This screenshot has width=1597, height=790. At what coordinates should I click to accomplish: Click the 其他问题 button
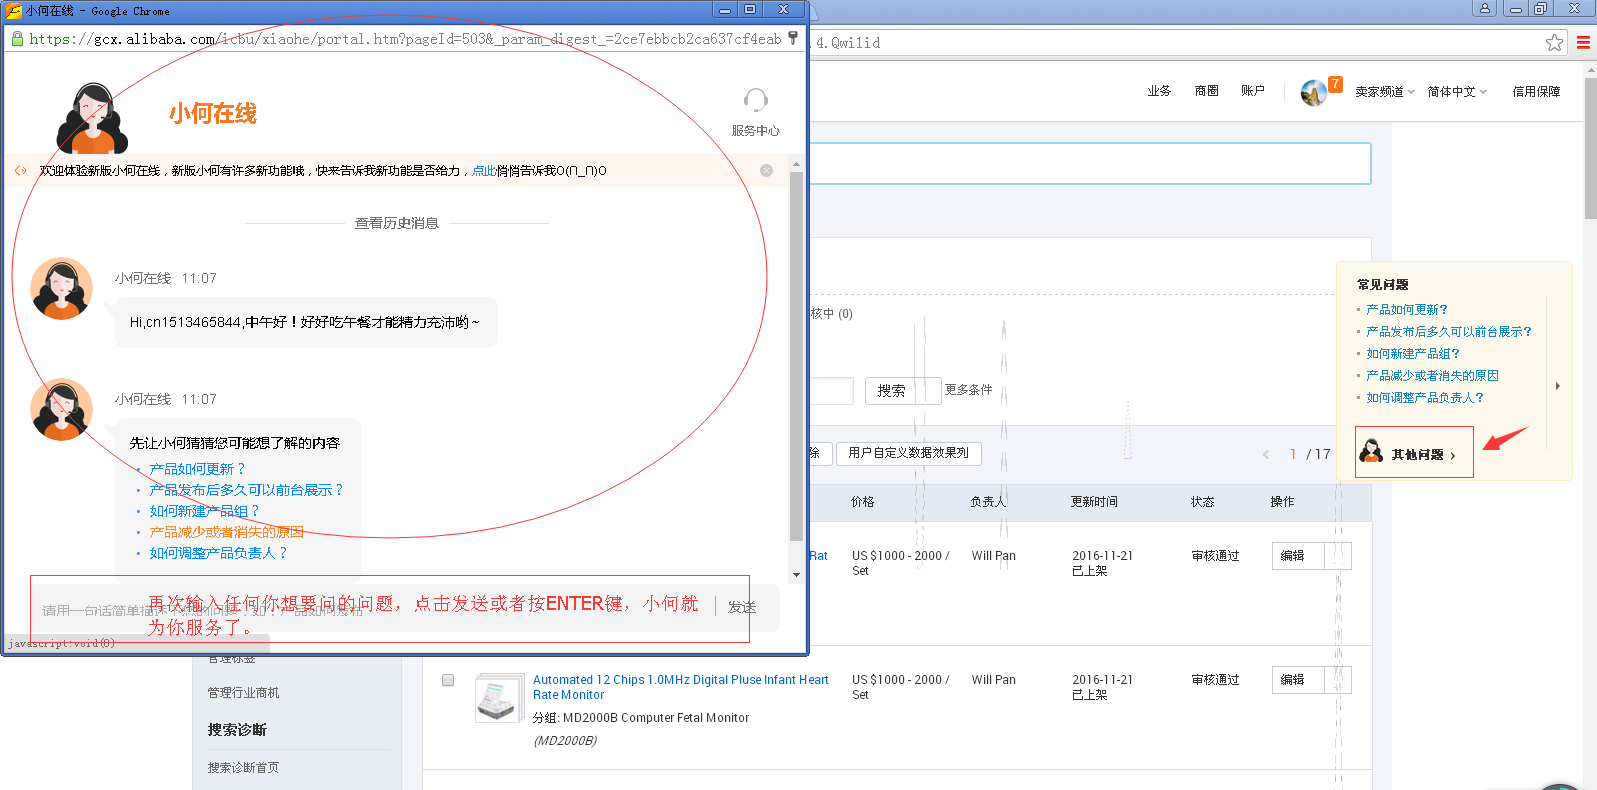pos(1414,452)
